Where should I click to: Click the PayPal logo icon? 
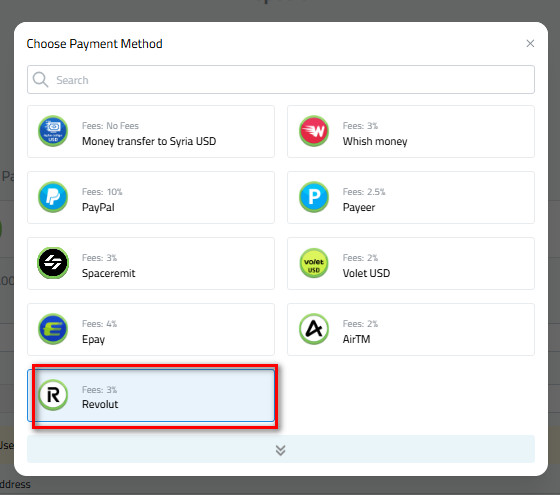(x=53, y=197)
